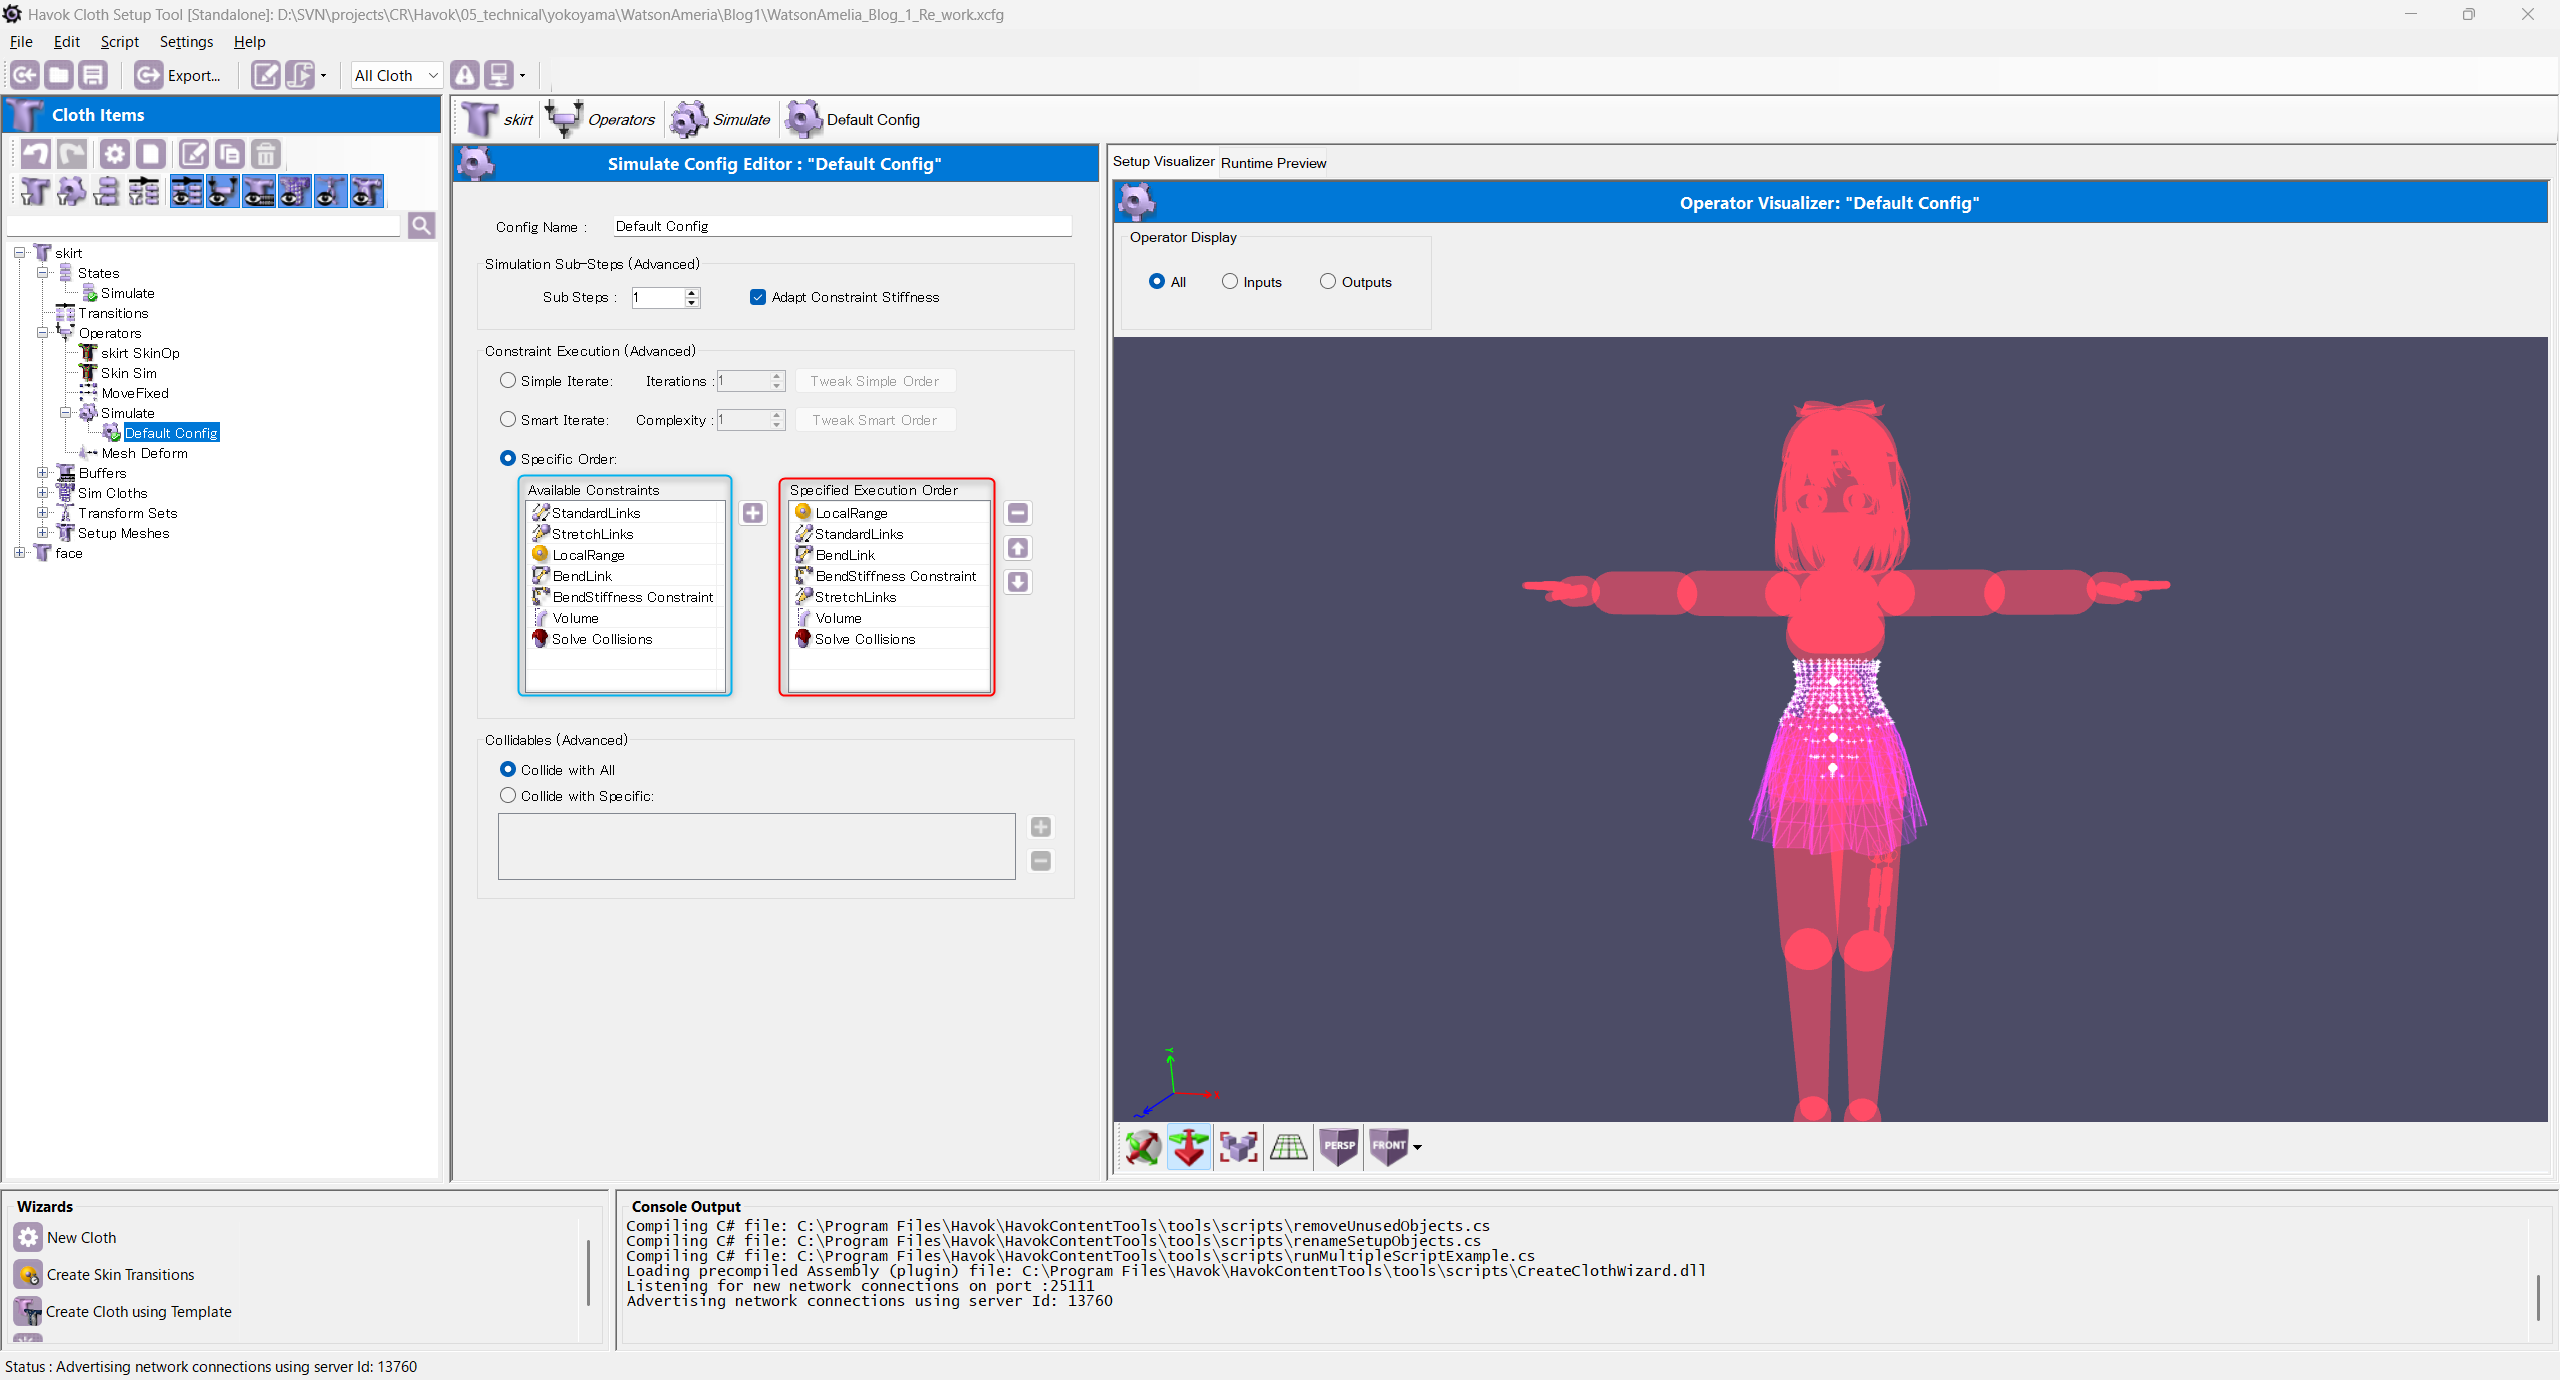The width and height of the screenshot is (2560, 1380).
Task: Switch to Runtime Preview tab
Action: tap(1273, 163)
